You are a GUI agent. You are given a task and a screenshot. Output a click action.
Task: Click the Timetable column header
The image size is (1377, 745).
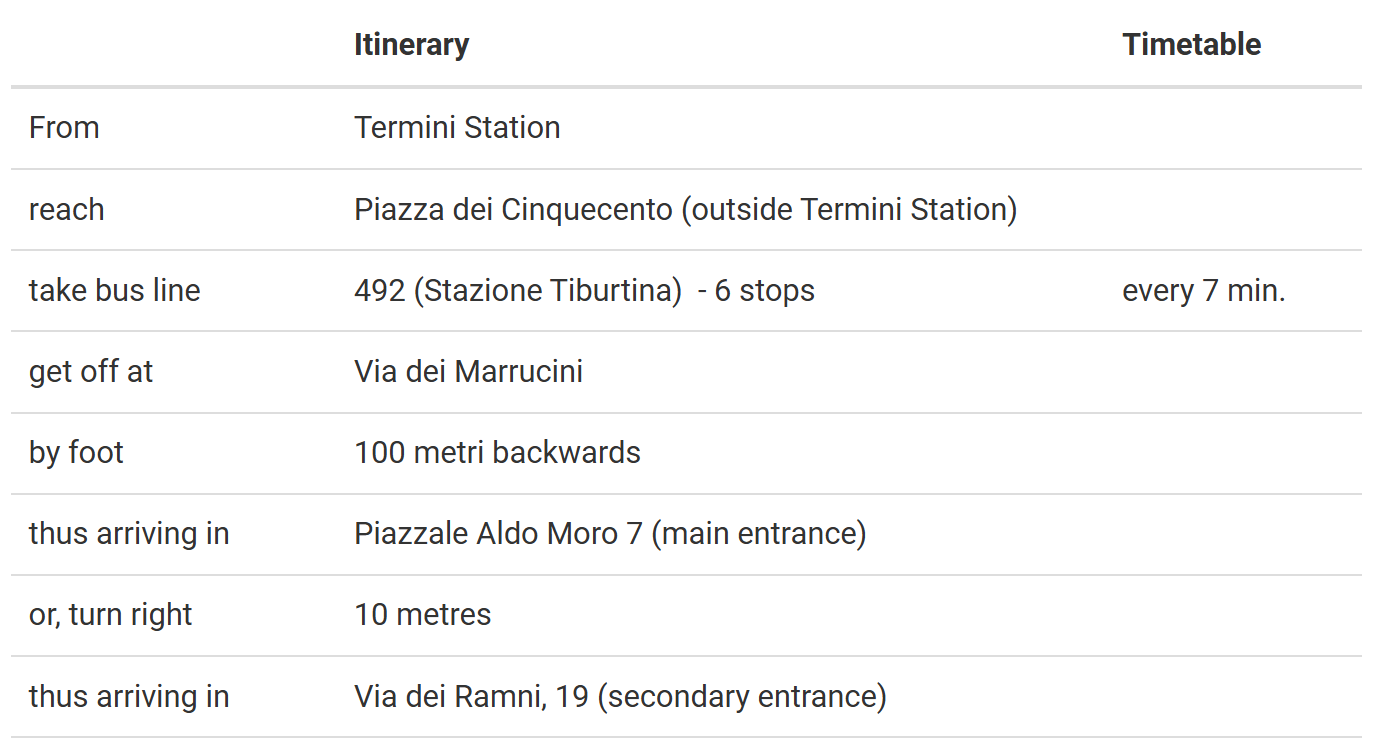pyautogui.click(x=1191, y=45)
